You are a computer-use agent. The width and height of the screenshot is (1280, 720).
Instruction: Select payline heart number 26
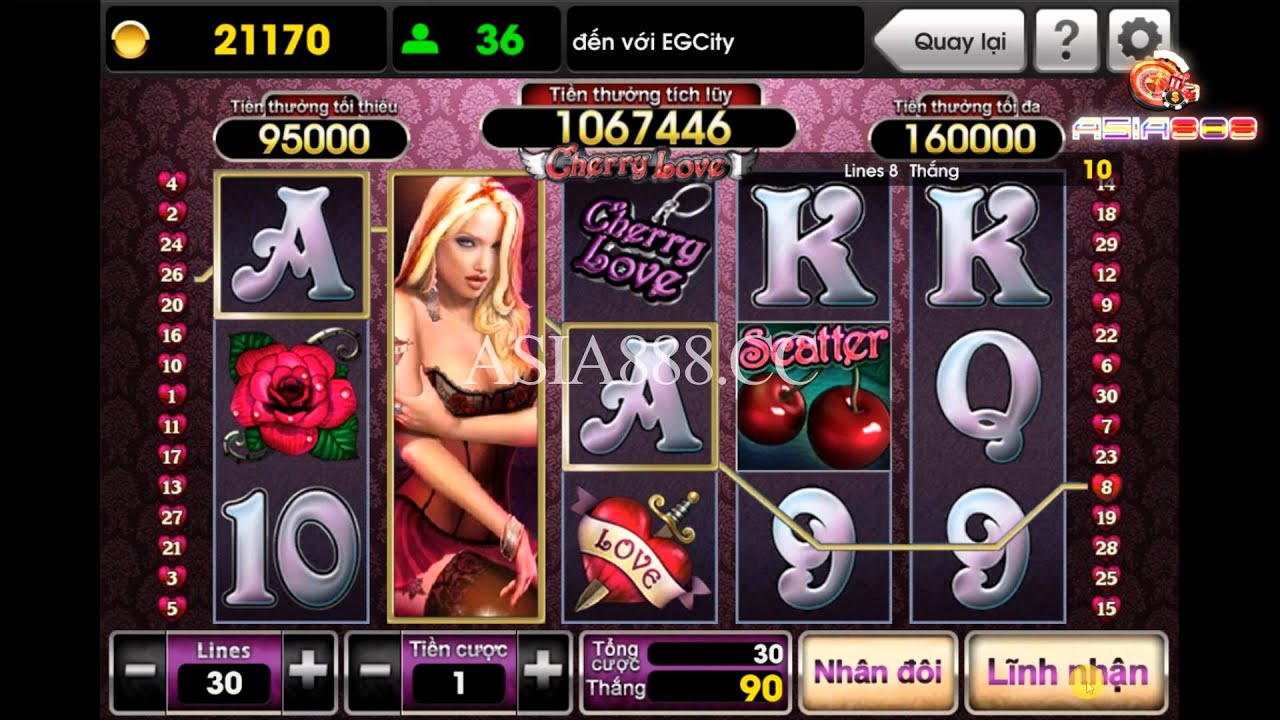click(172, 274)
